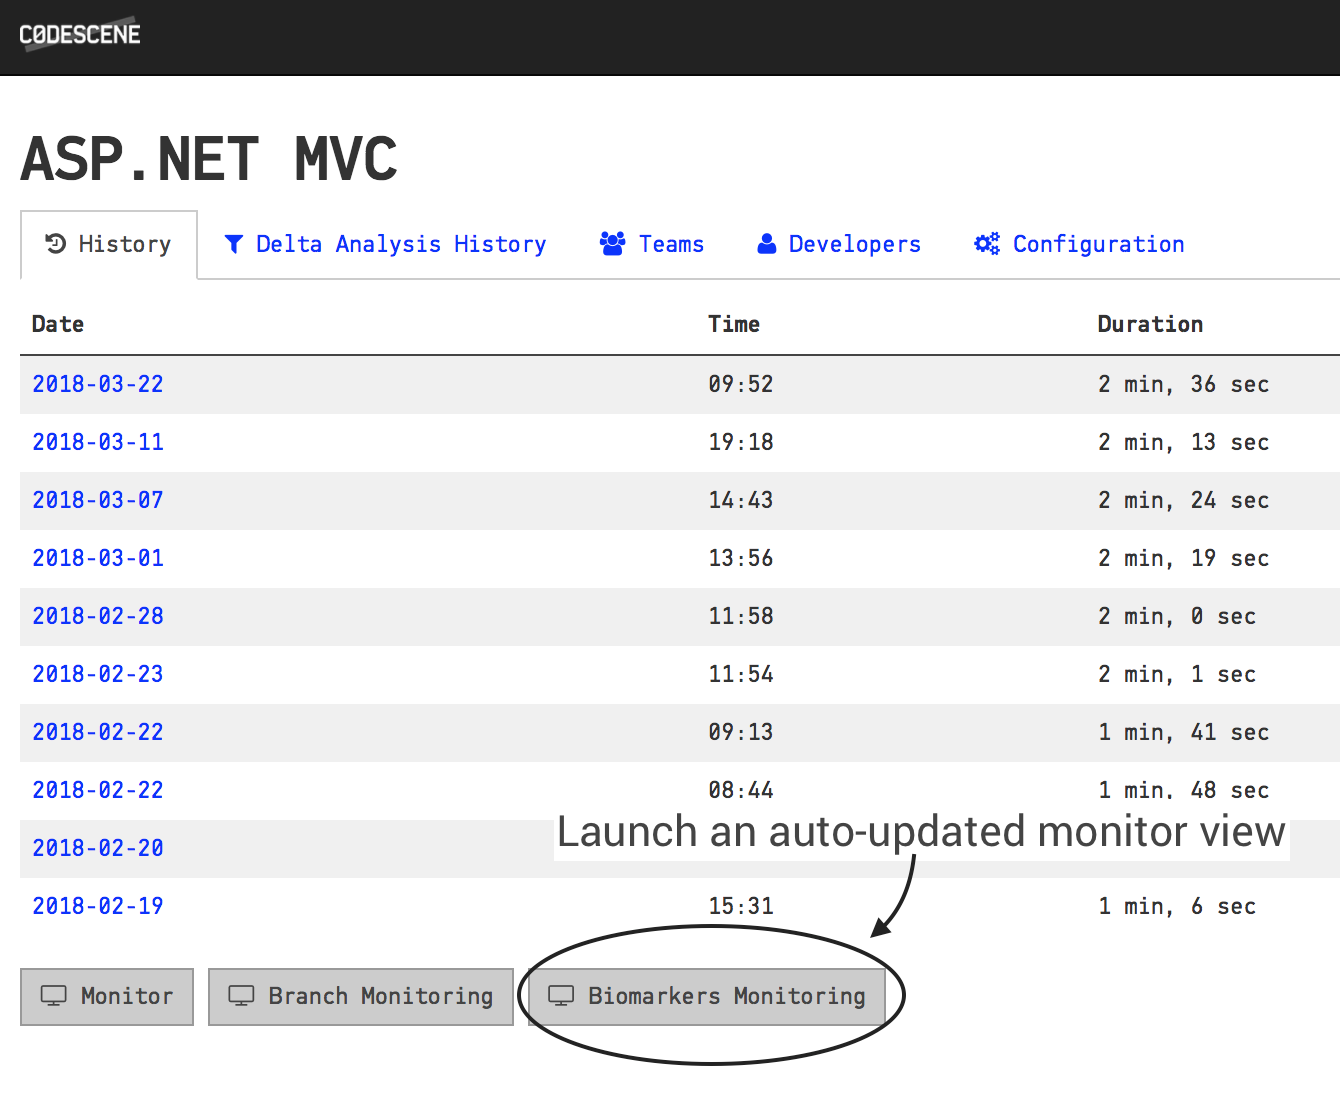Click duration 1 min, 41 sec
The width and height of the screenshot is (1340, 1096).
point(1184,732)
